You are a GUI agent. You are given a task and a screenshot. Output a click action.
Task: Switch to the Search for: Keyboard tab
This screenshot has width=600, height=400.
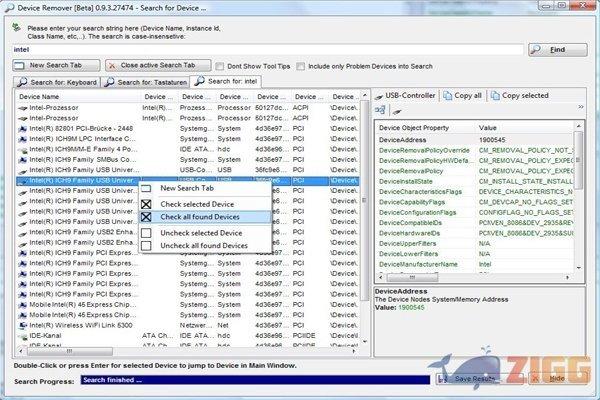(58, 81)
